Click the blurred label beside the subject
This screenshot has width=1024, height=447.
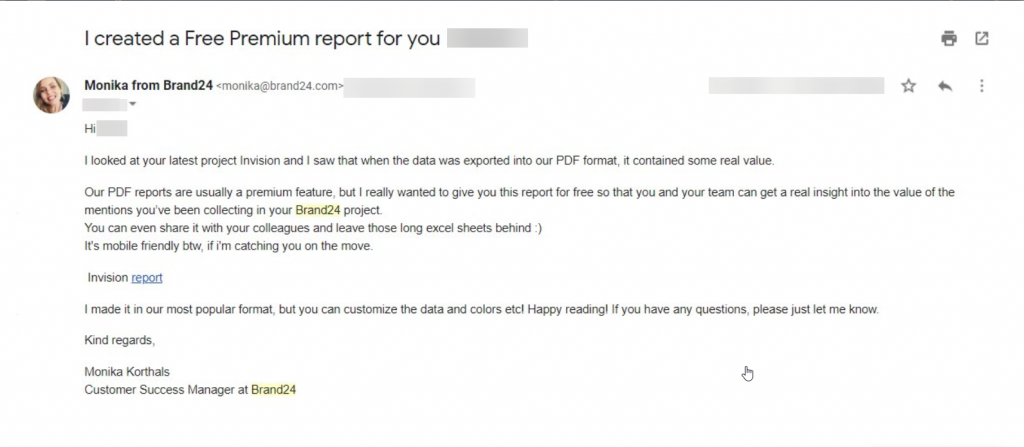pos(487,40)
